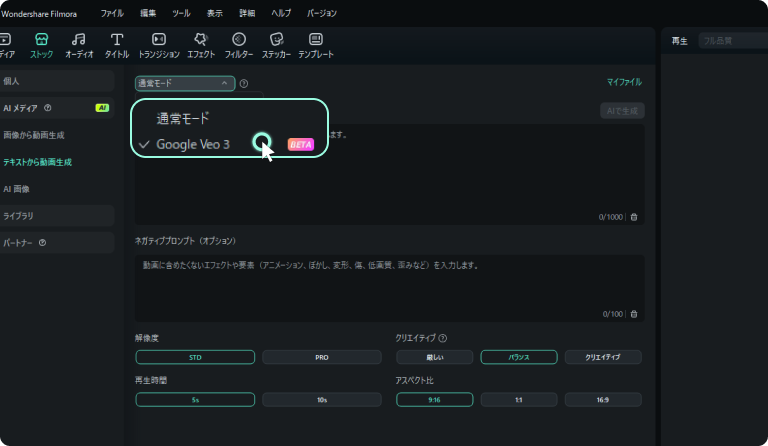Screen dimensions: 768x446
Task: Open the オーディオ (Audio) tab
Action: (x=79, y=46)
